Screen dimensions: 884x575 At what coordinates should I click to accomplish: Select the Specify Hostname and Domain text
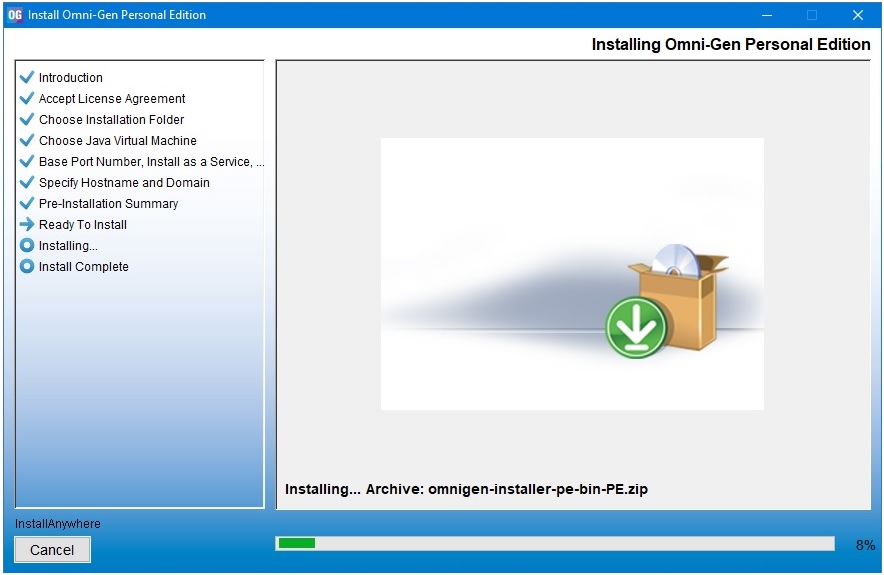click(x=124, y=183)
